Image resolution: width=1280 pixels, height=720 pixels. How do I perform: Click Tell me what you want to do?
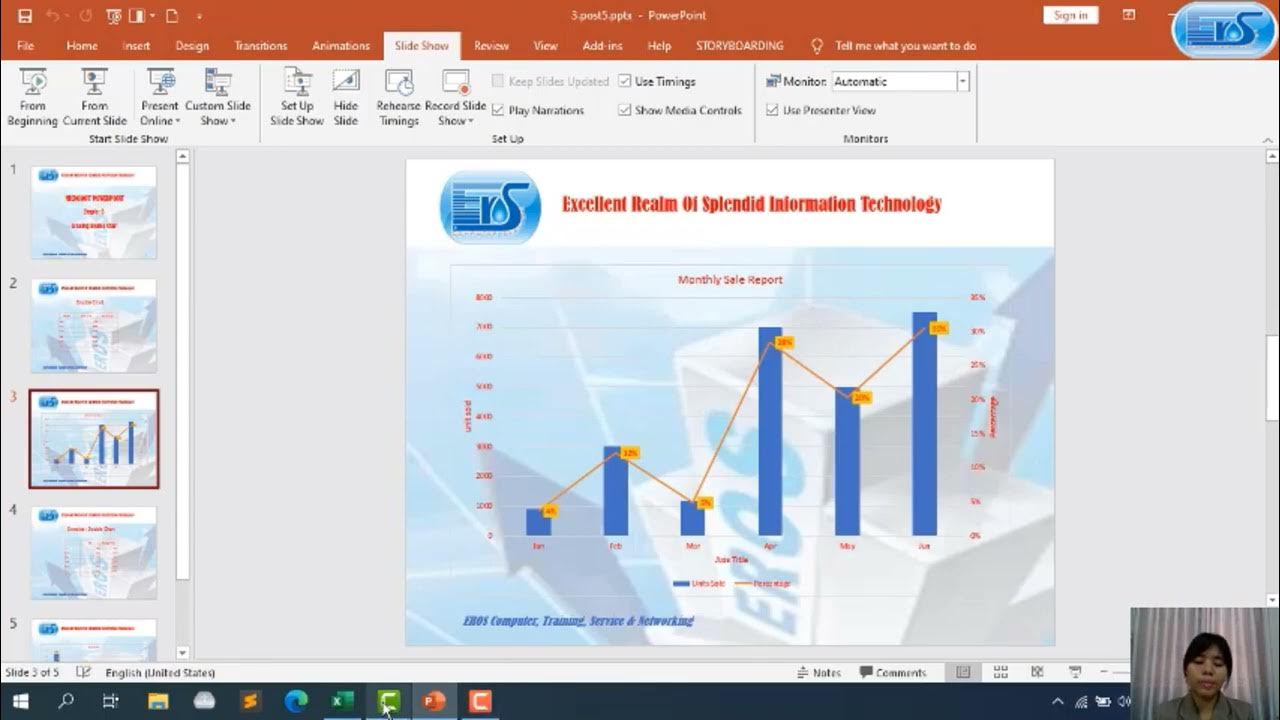click(905, 46)
